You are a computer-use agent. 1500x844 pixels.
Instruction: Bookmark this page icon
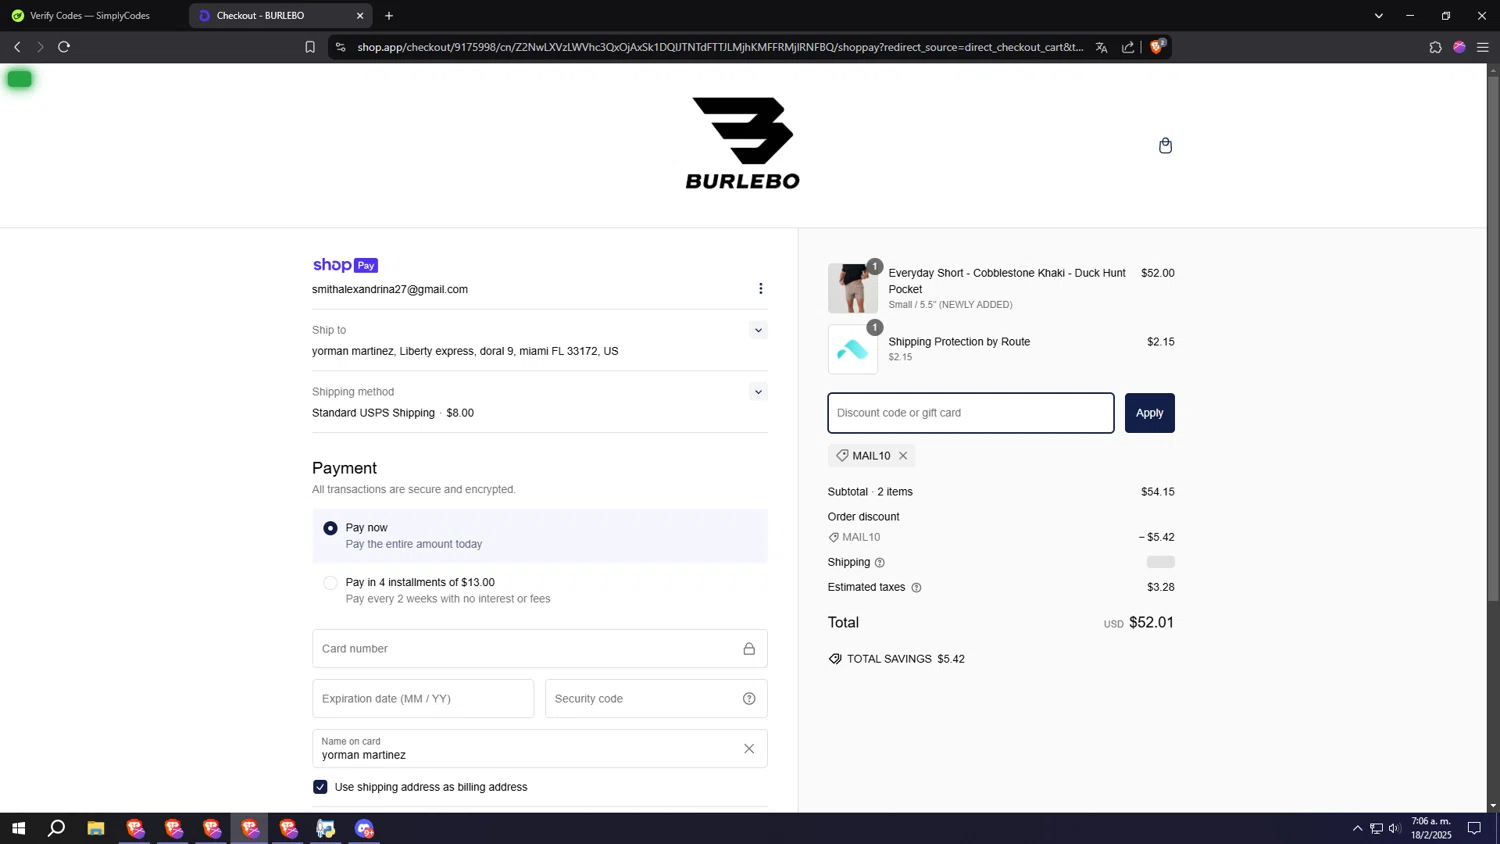click(310, 47)
